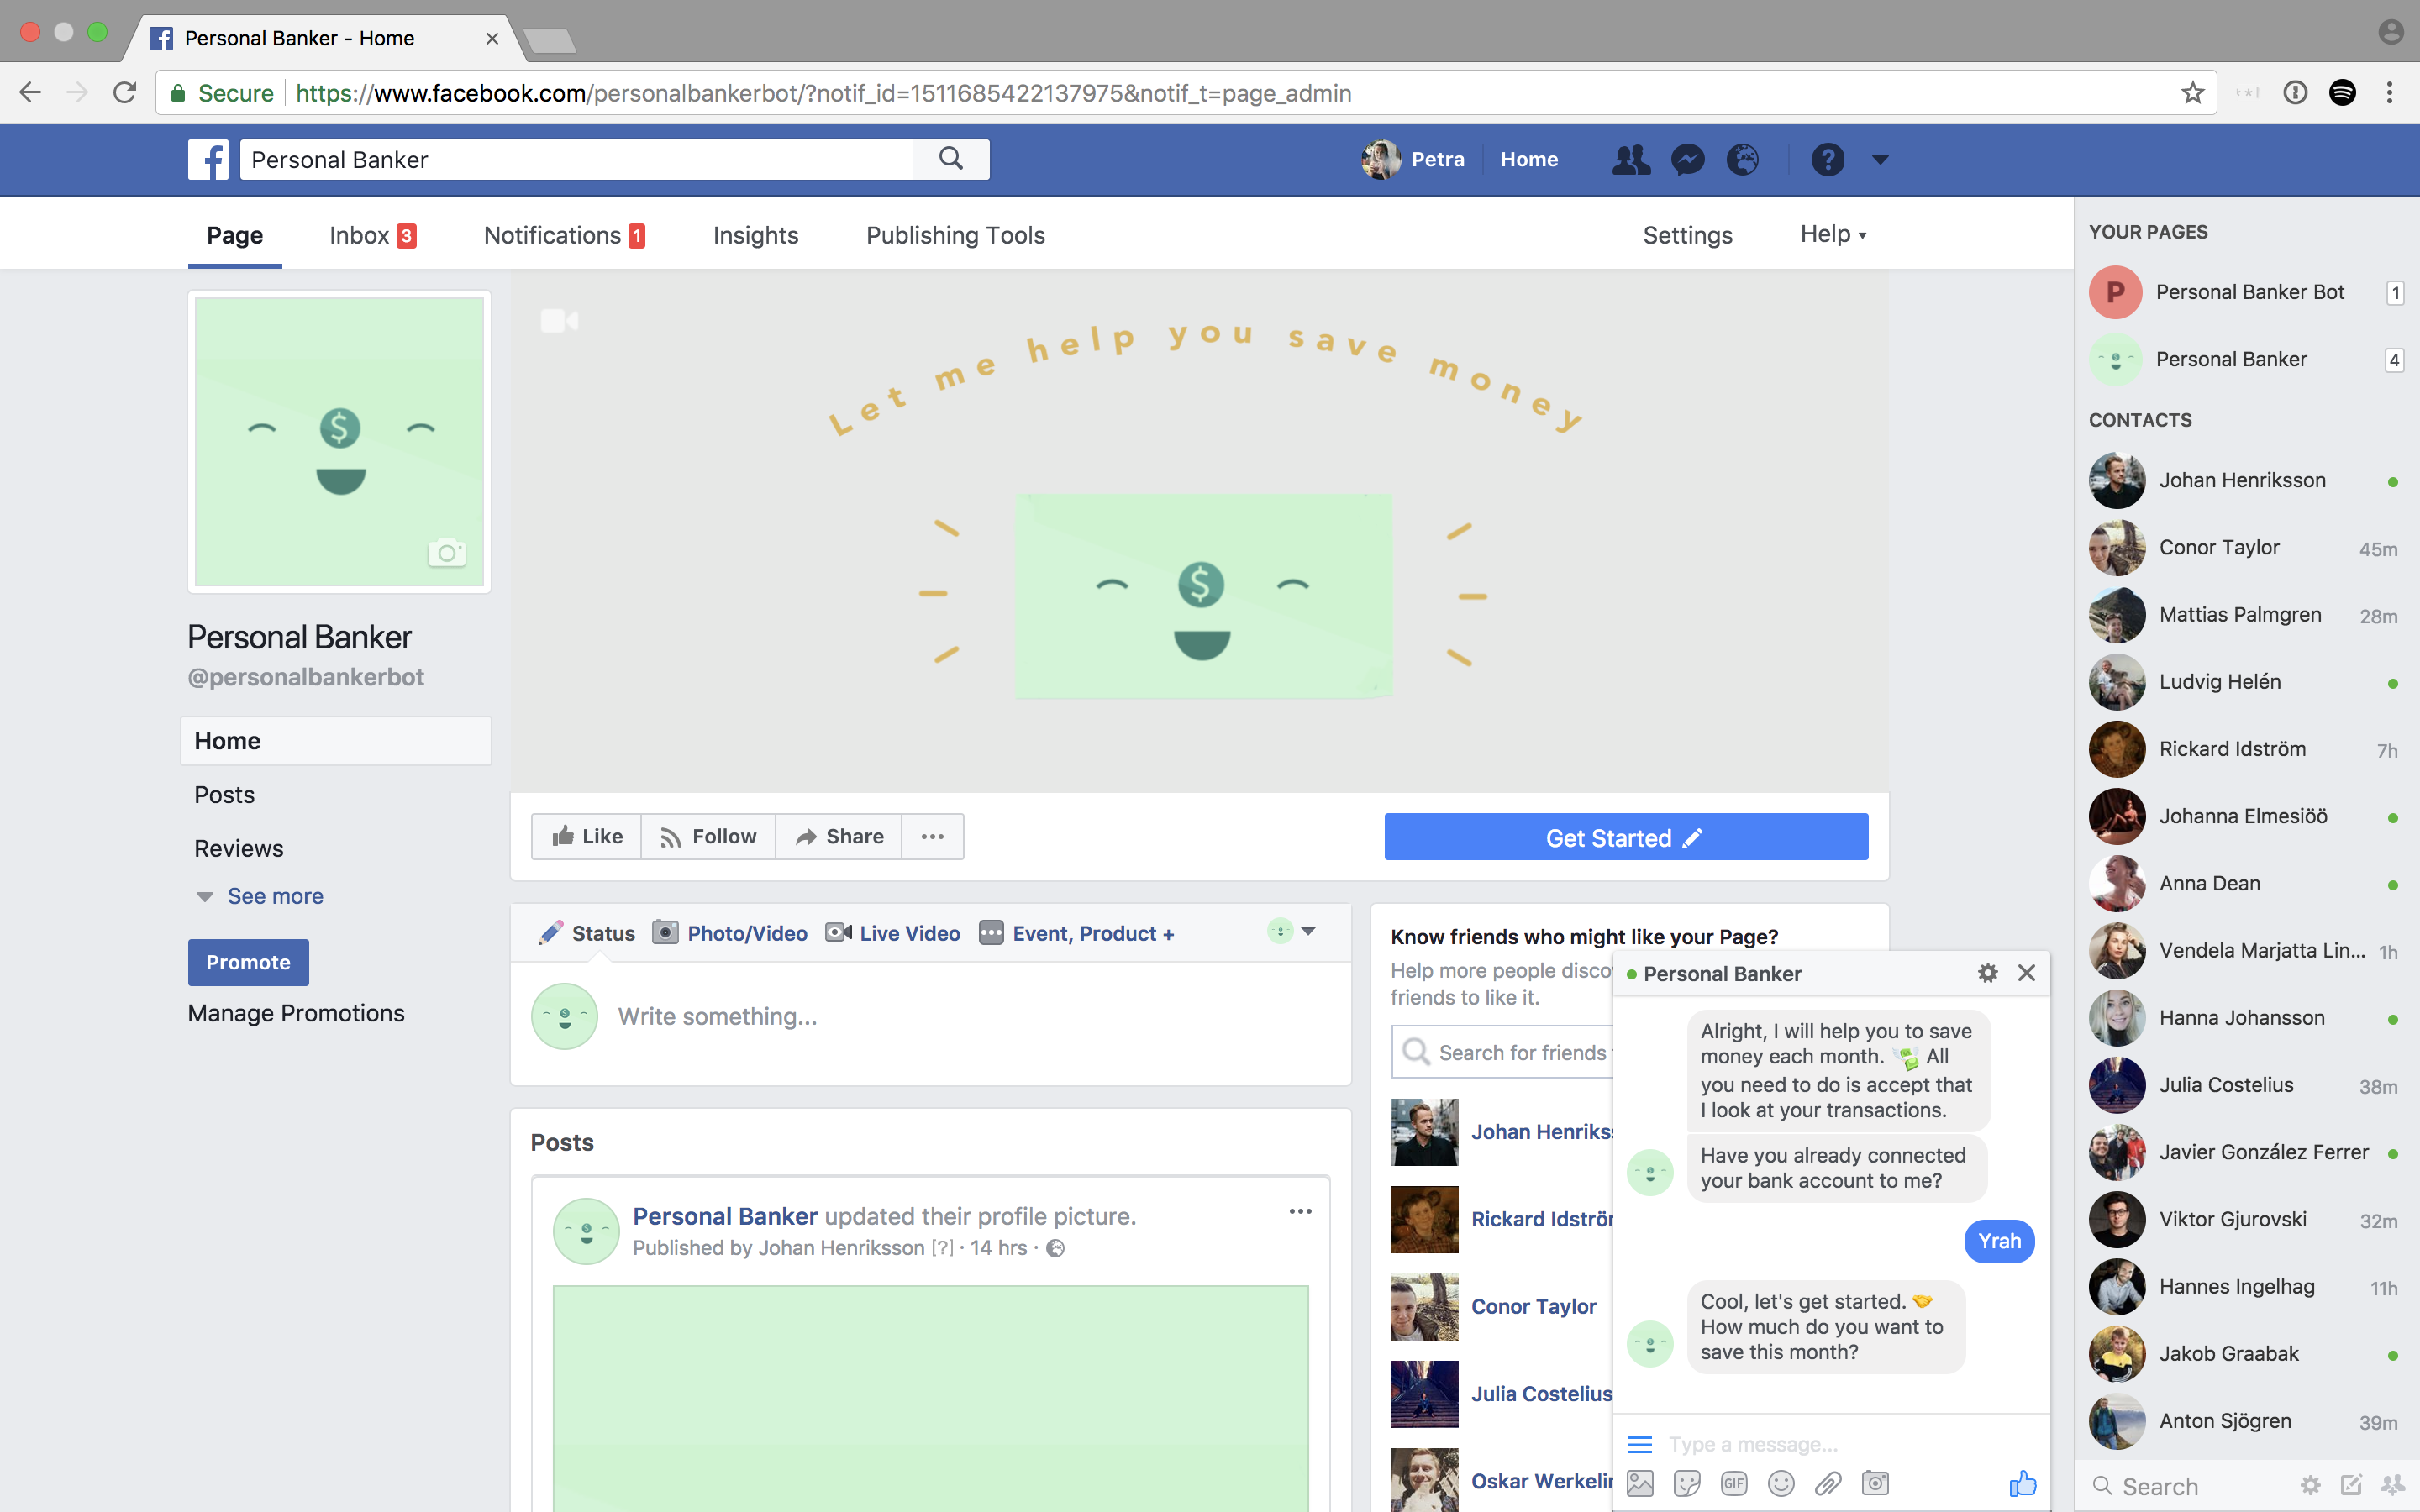Click the GIF icon in chat

[x=1734, y=1483]
